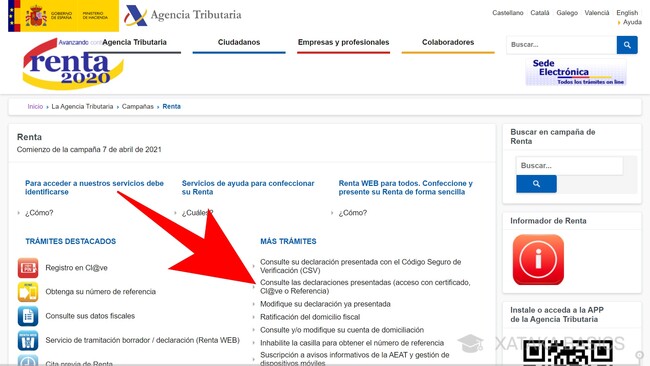Open Suscripción a avisos informativos de la AEAT
Image resolution: width=650 pixels, height=366 pixels.
click(x=354, y=359)
